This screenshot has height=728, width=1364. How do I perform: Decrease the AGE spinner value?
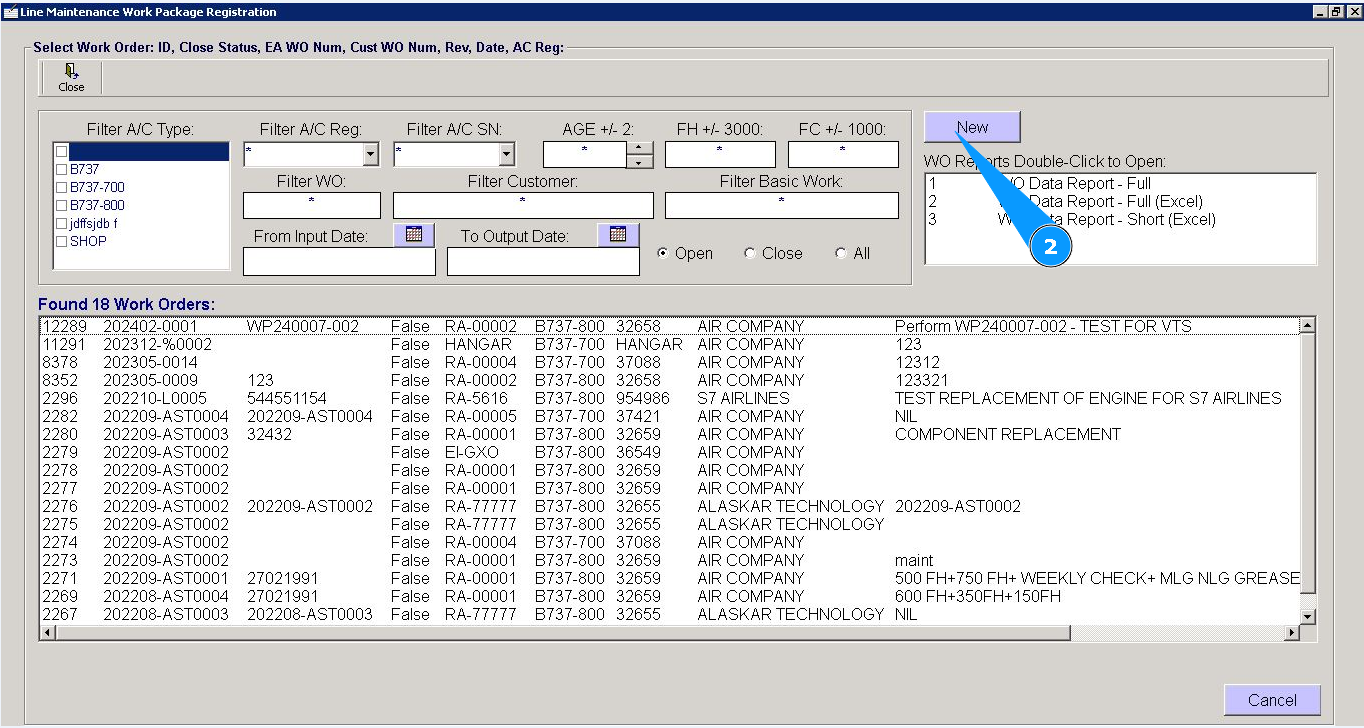(x=639, y=161)
